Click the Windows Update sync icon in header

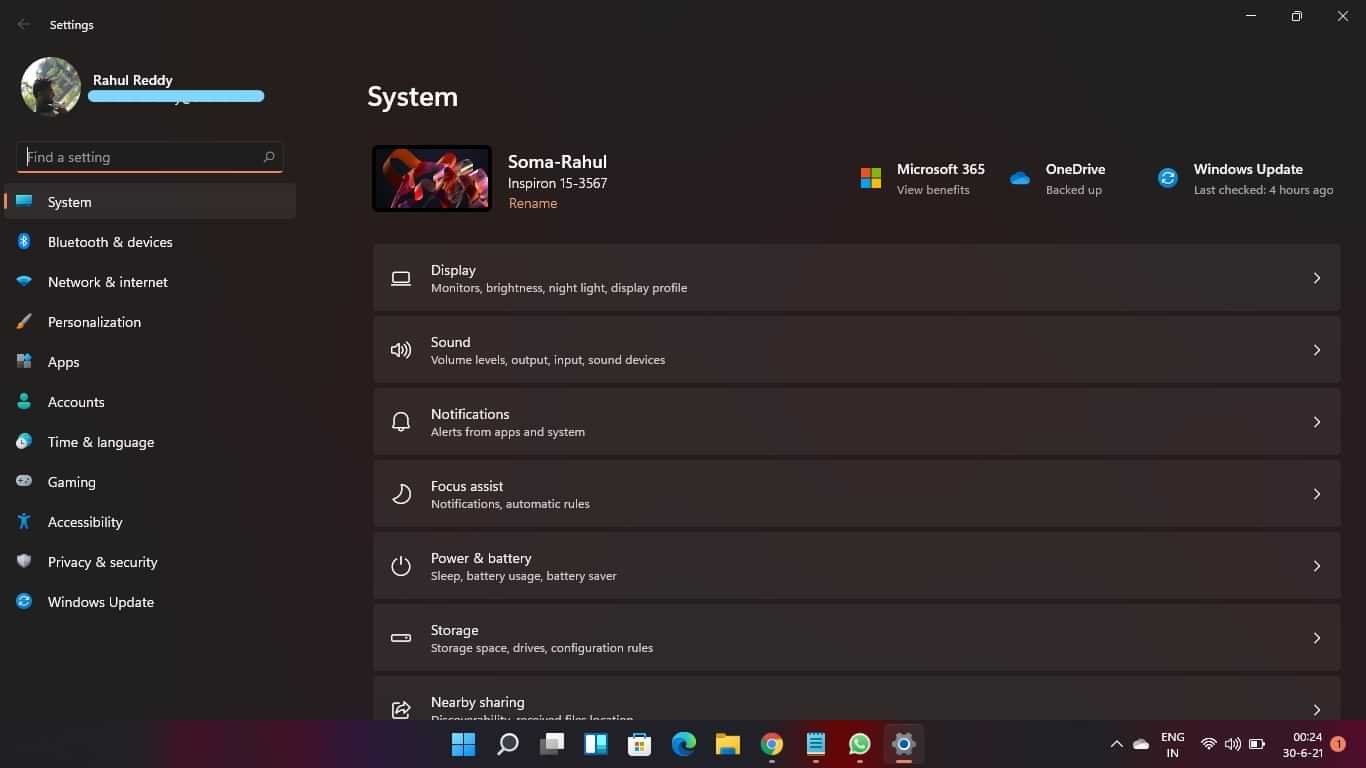pyautogui.click(x=1167, y=178)
